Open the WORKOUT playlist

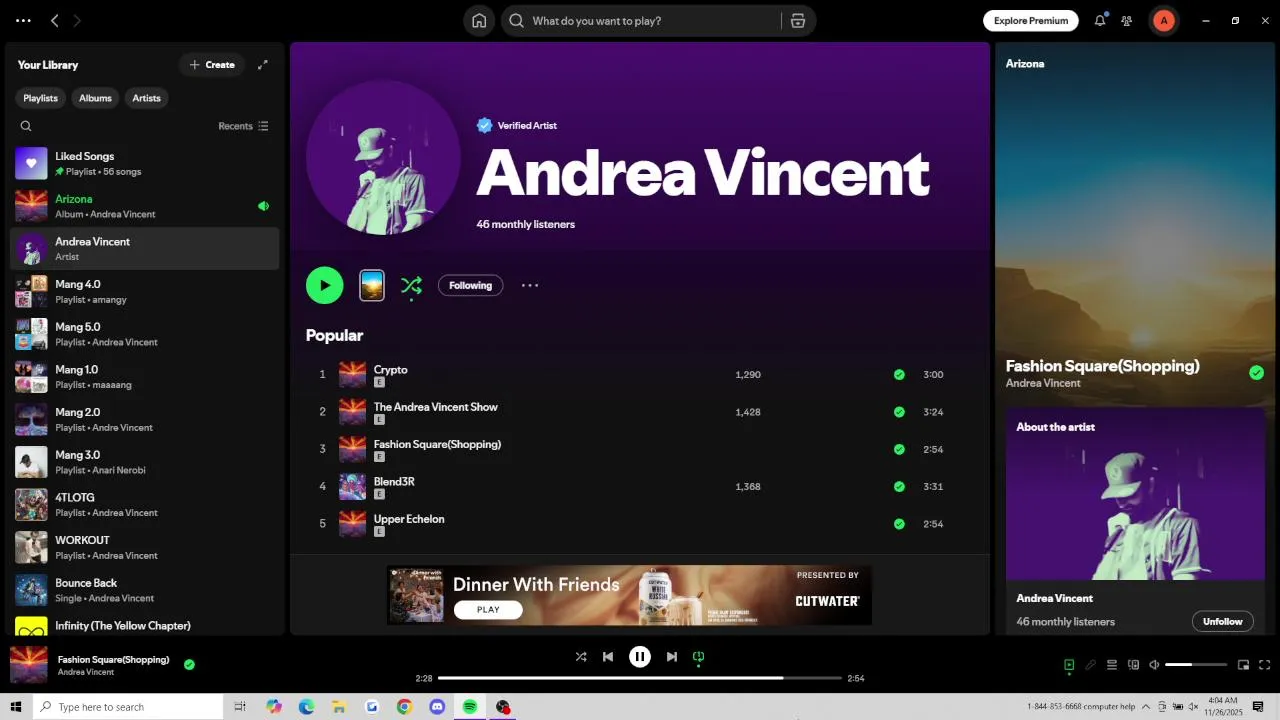[144, 547]
